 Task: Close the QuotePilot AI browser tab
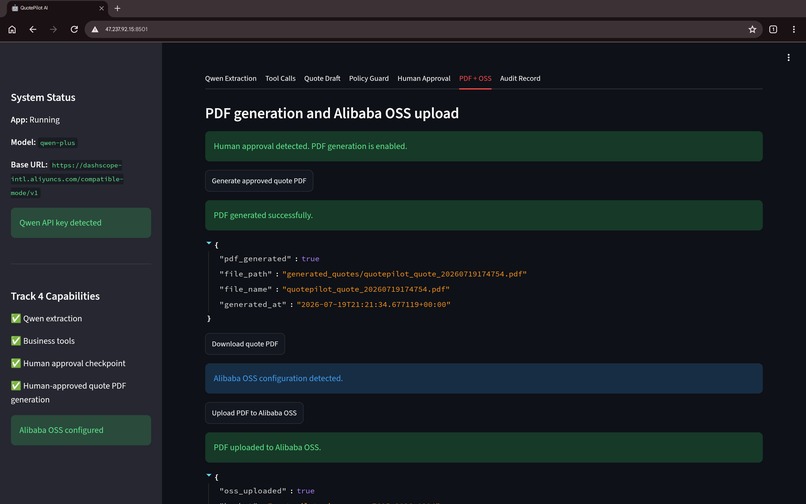[x=101, y=8]
